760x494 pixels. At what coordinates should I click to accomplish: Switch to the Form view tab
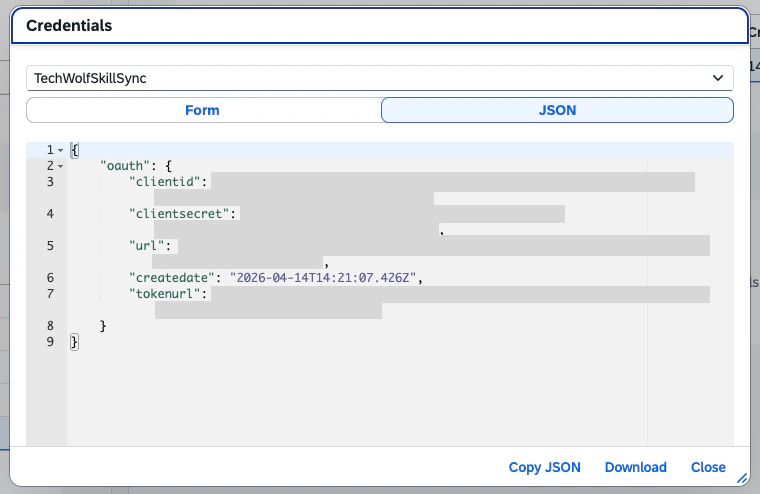click(x=203, y=110)
